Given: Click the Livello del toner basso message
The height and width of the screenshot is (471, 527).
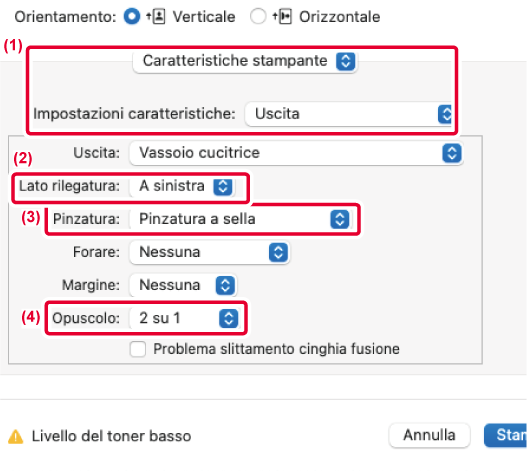Looking at the screenshot, I should (111, 436).
